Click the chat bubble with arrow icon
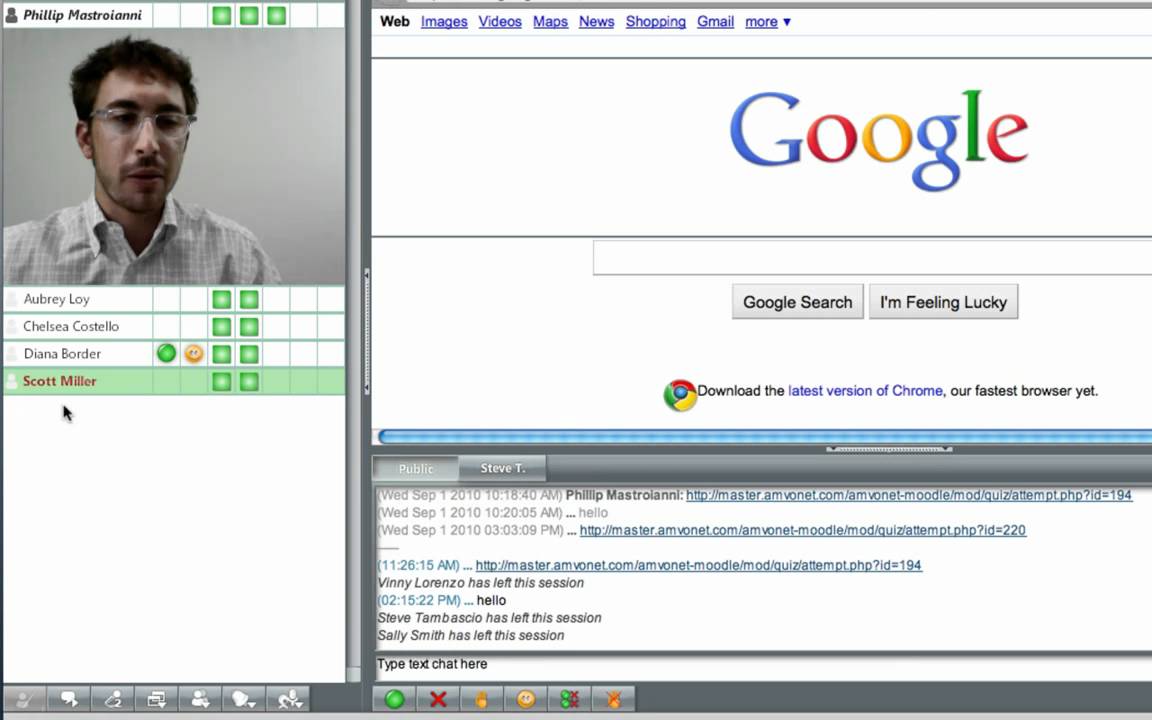 pyautogui.click(x=69, y=699)
